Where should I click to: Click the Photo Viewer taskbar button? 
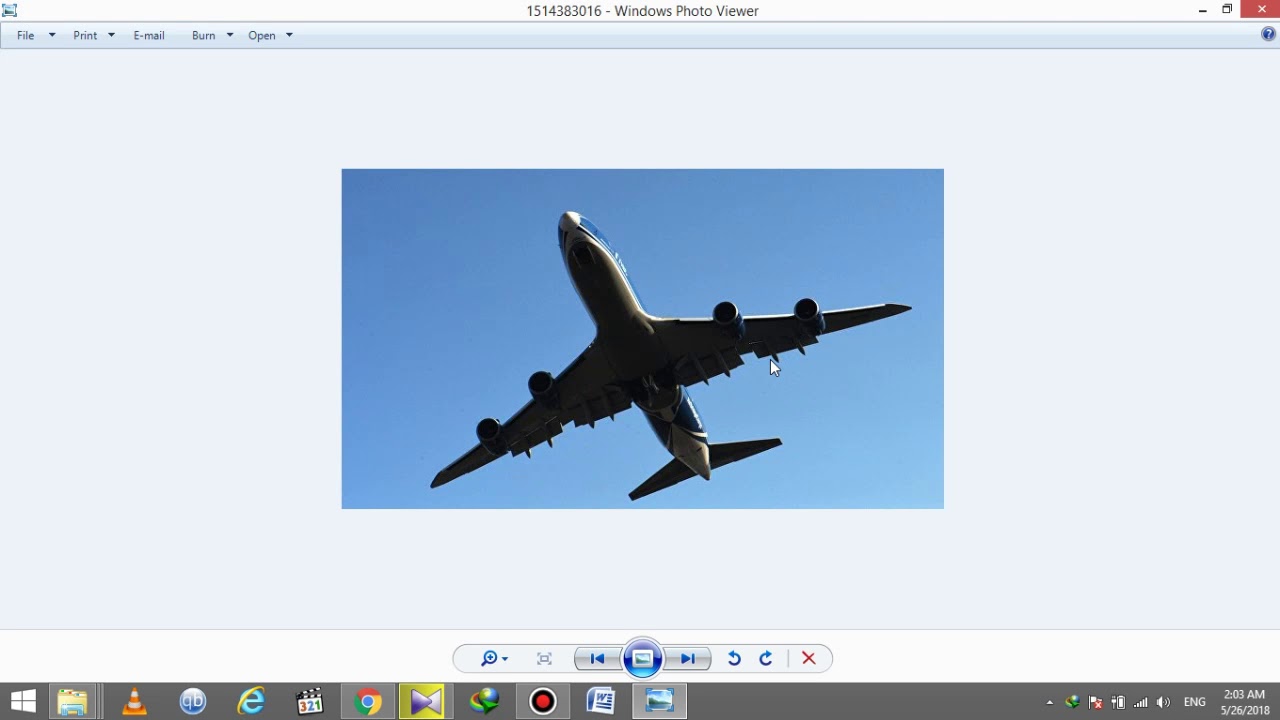click(x=660, y=702)
